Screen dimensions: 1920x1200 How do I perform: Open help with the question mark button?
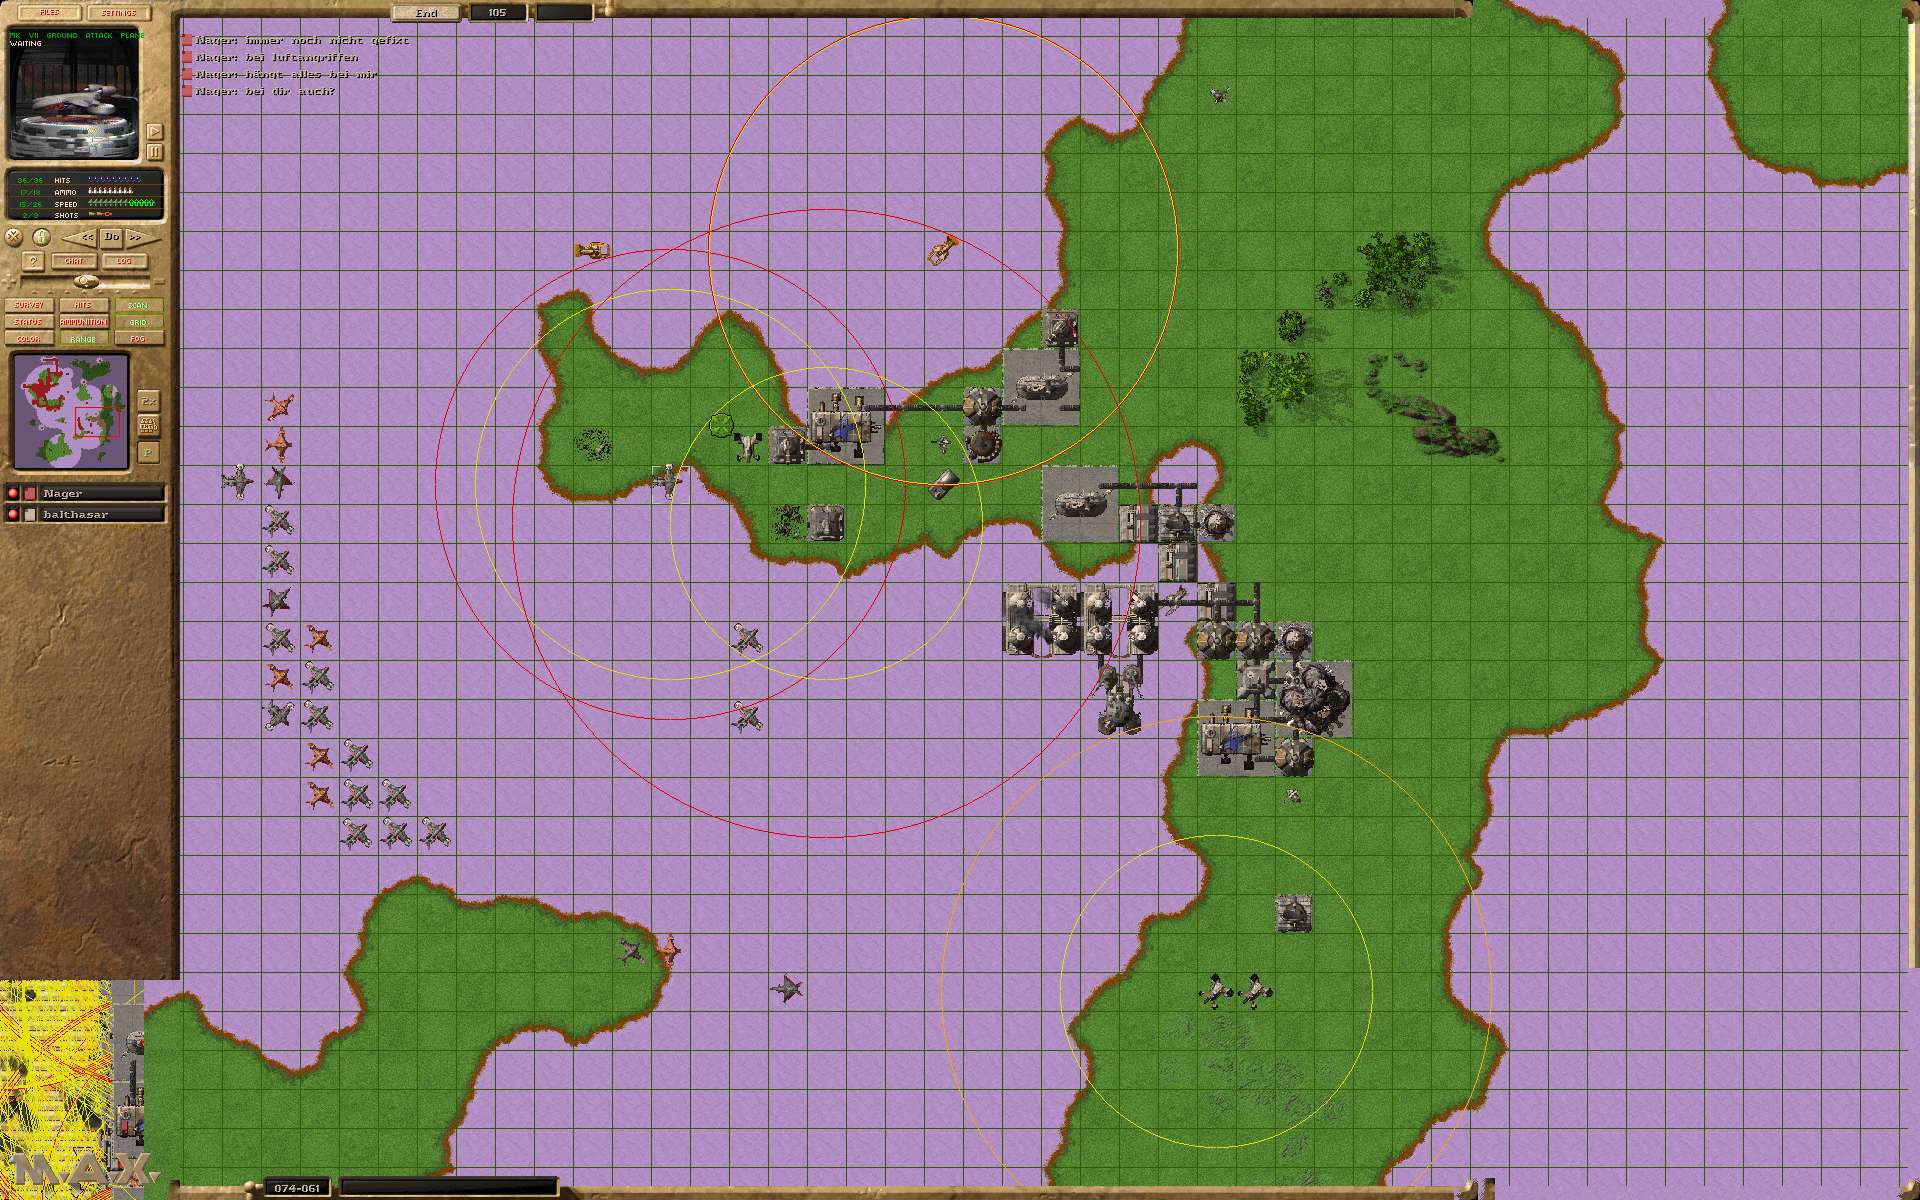pyautogui.click(x=33, y=261)
